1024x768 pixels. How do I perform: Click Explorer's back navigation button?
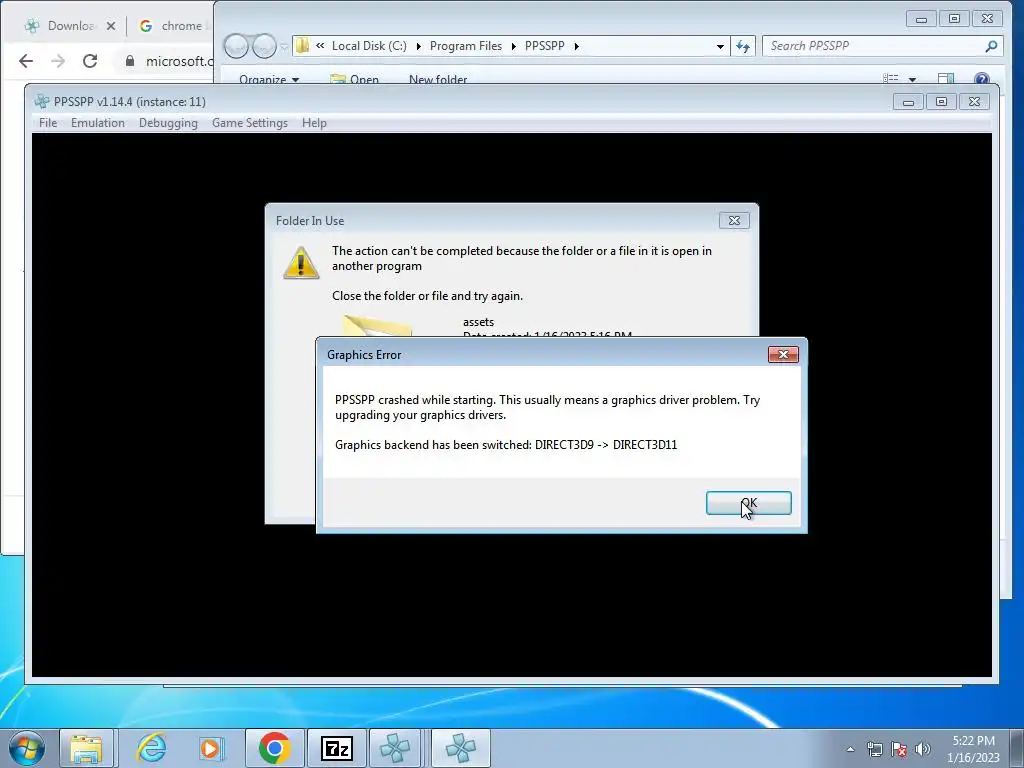pos(237,46)
